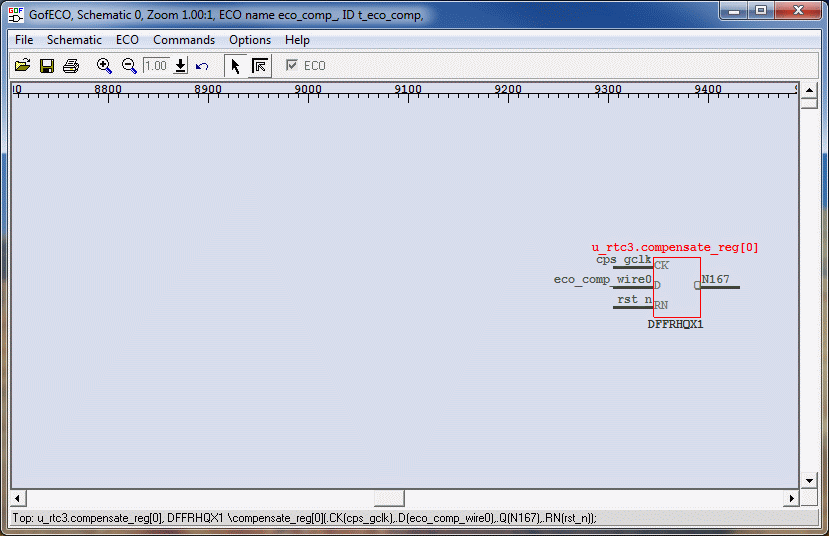Select the DFFRHQX1 flip-flop cell body
Image resolution: width=829 pixels, height=536 pixels.
point(677,287)
